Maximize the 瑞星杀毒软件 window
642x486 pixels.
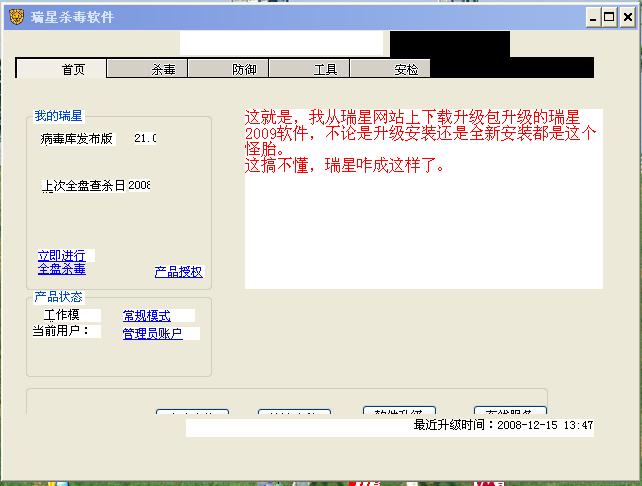pos(609,18)
